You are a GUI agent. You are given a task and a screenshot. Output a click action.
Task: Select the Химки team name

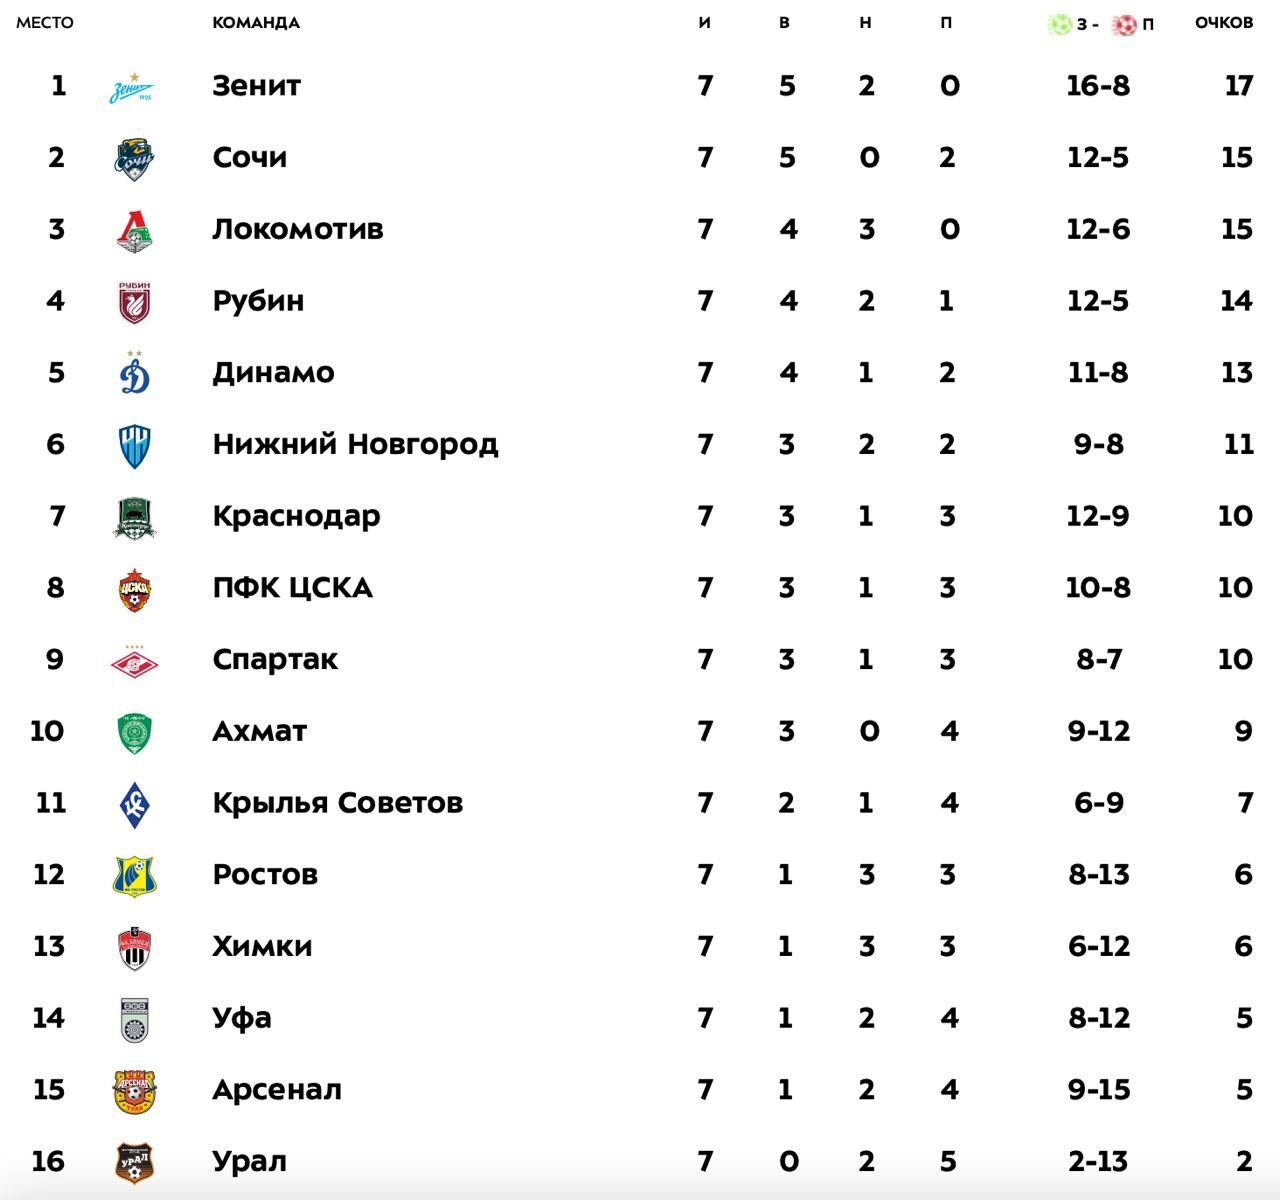tap(262, 946)
